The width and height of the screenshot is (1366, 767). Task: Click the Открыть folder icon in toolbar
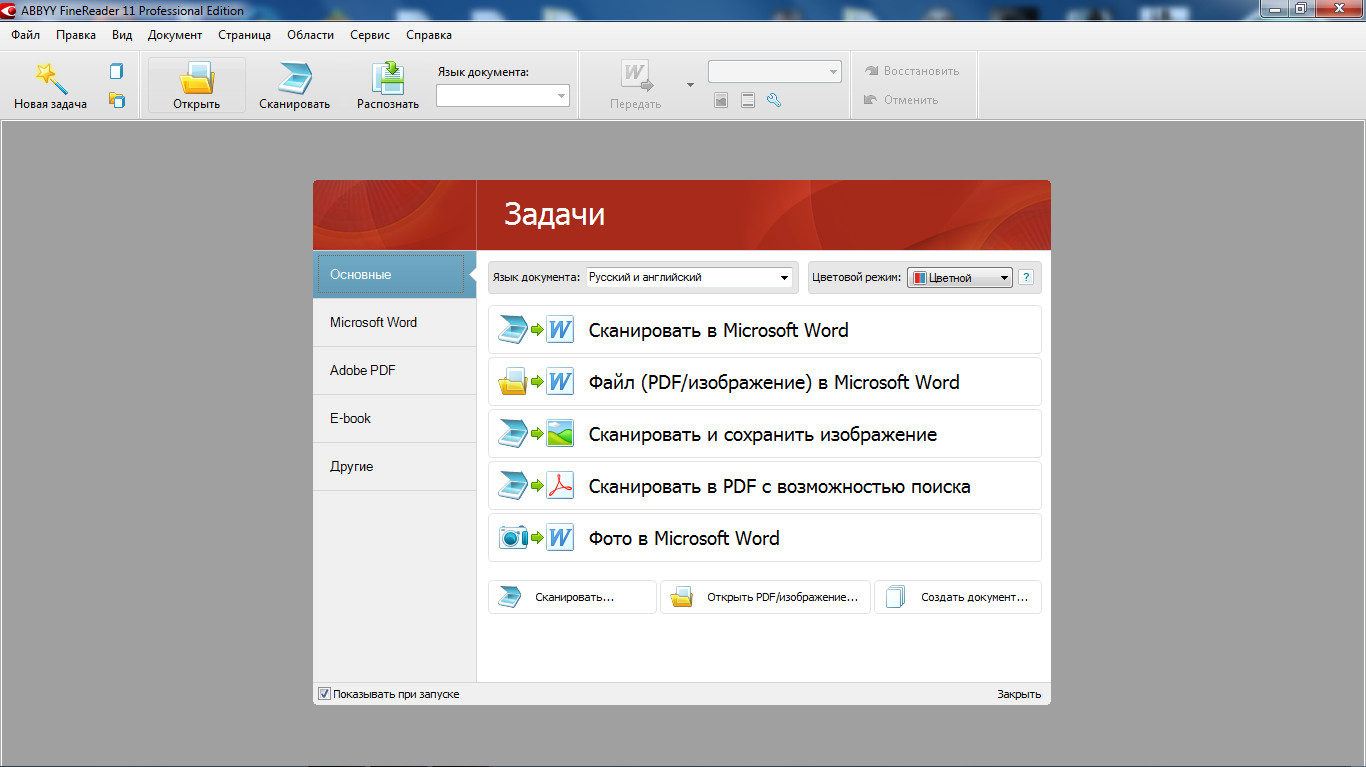[x=196, y=78]
